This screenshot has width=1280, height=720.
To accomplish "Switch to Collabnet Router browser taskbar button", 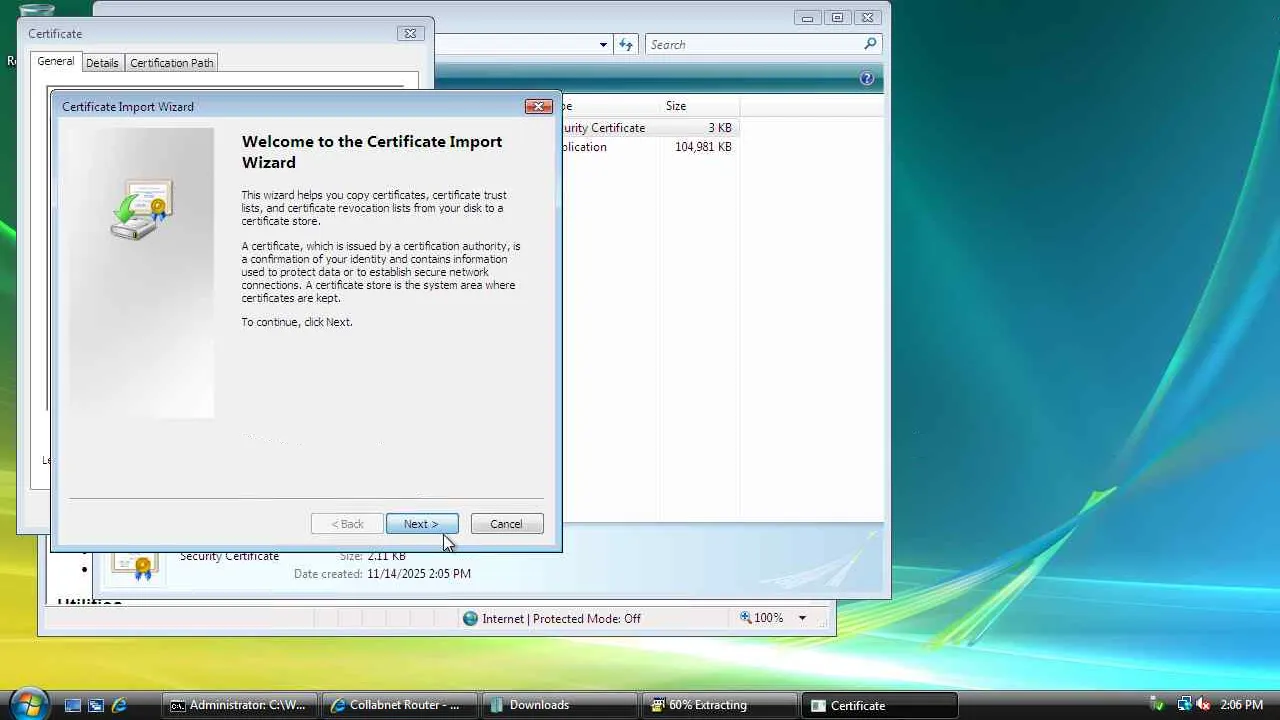I will [x=400, y=705].
